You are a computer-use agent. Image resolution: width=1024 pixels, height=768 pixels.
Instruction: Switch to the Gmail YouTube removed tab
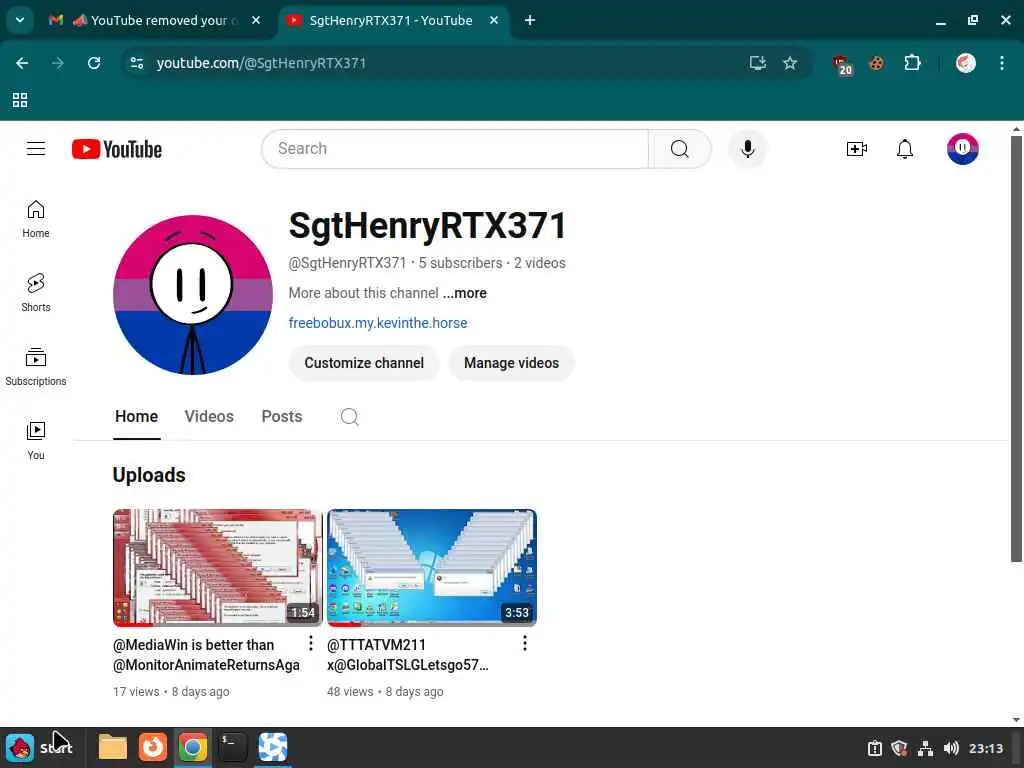tap(156, 20)
